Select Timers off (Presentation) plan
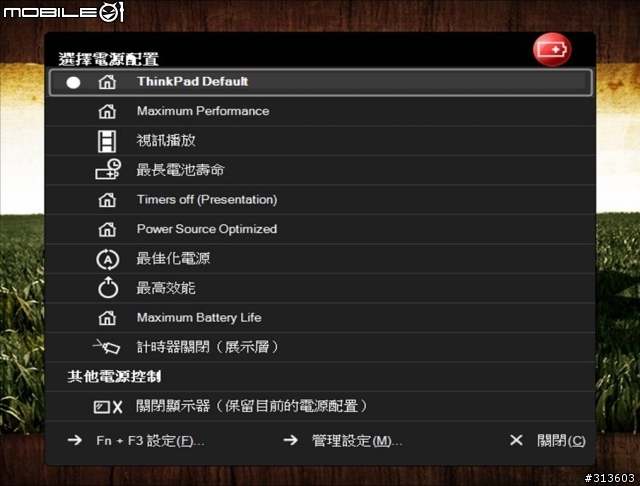The image size is (640, 486). (x=320, y=200)
